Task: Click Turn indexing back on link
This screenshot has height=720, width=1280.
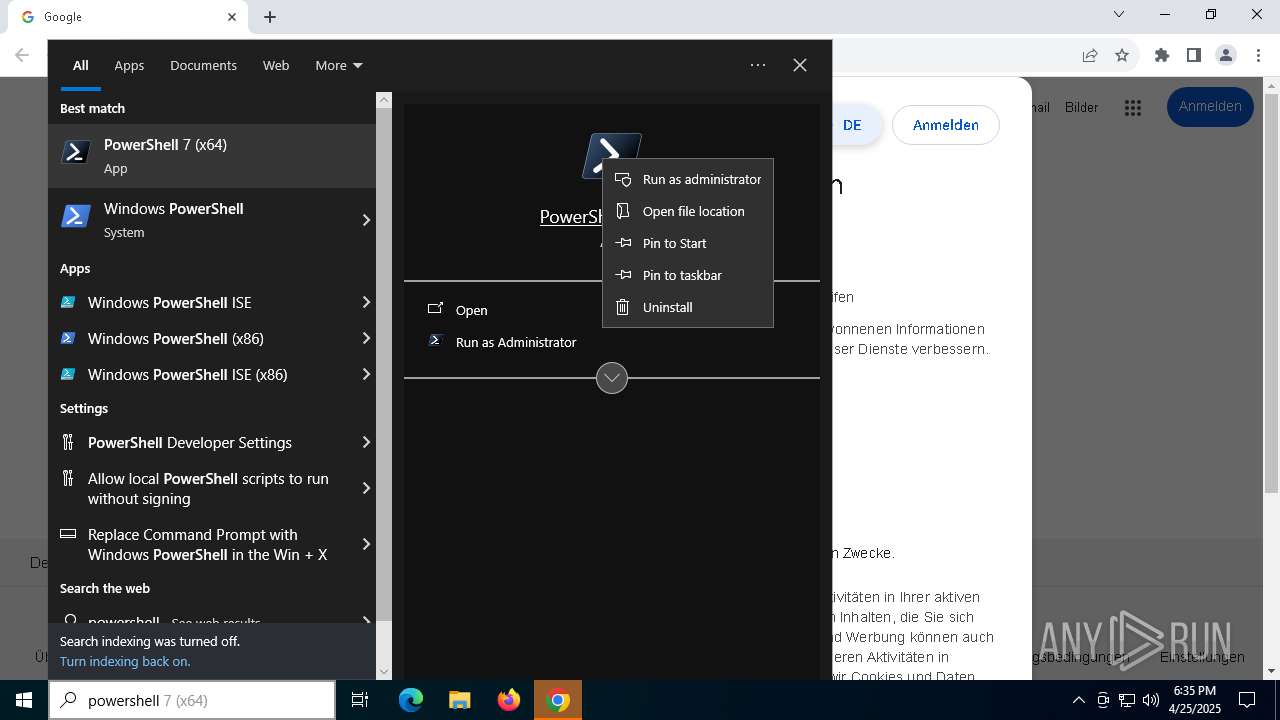Action: click(125, 661)
